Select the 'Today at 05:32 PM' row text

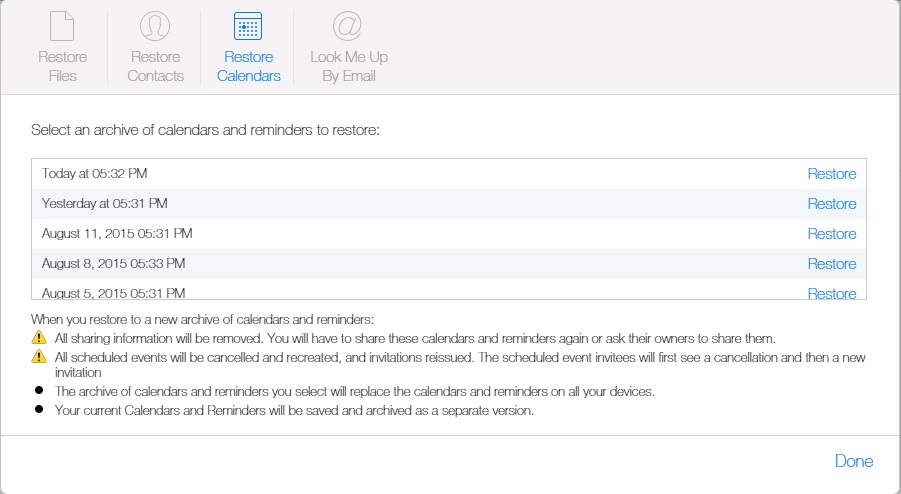(94, 173)
